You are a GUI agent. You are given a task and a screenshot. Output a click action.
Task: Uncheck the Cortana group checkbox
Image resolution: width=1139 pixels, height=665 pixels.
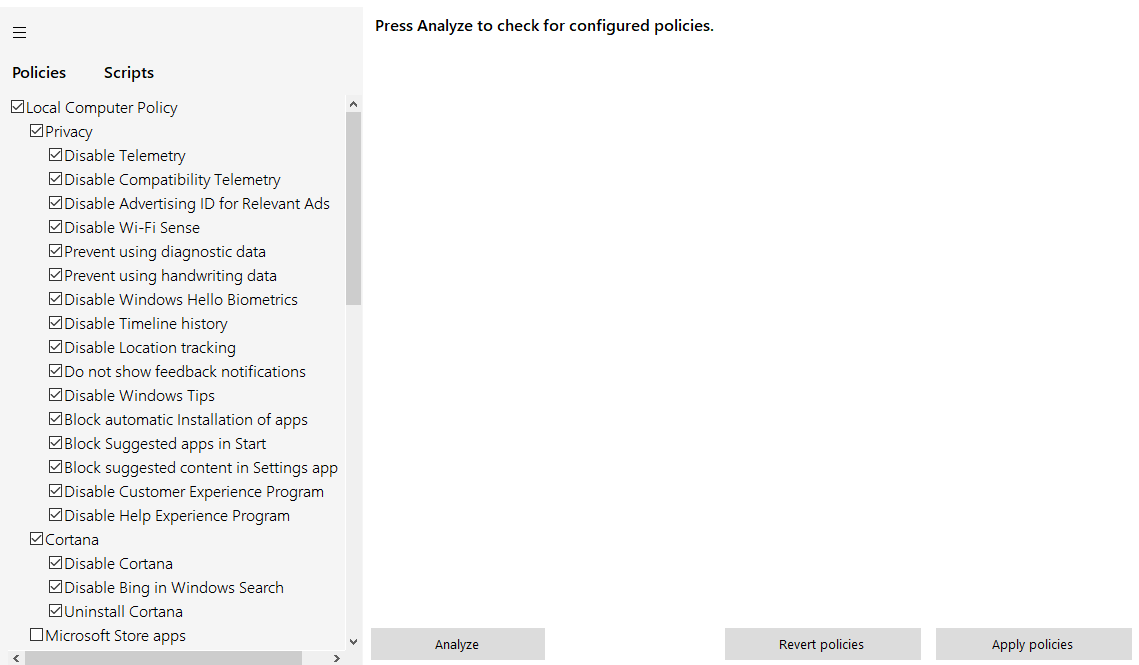36,539
